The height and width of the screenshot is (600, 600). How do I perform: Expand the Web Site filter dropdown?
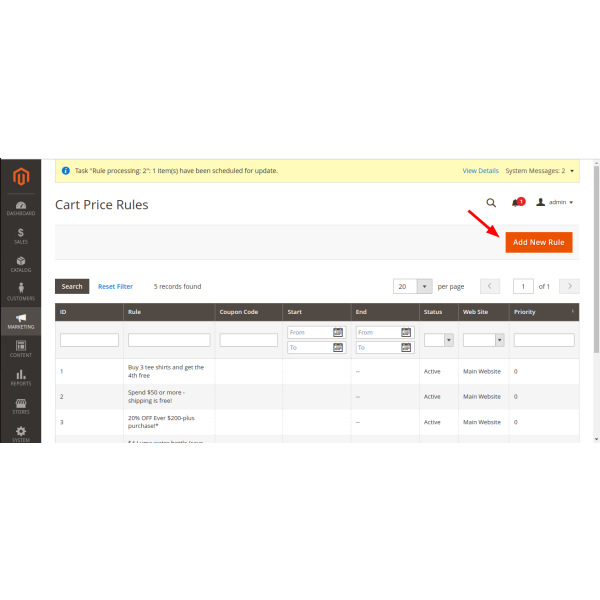[499, 340]
